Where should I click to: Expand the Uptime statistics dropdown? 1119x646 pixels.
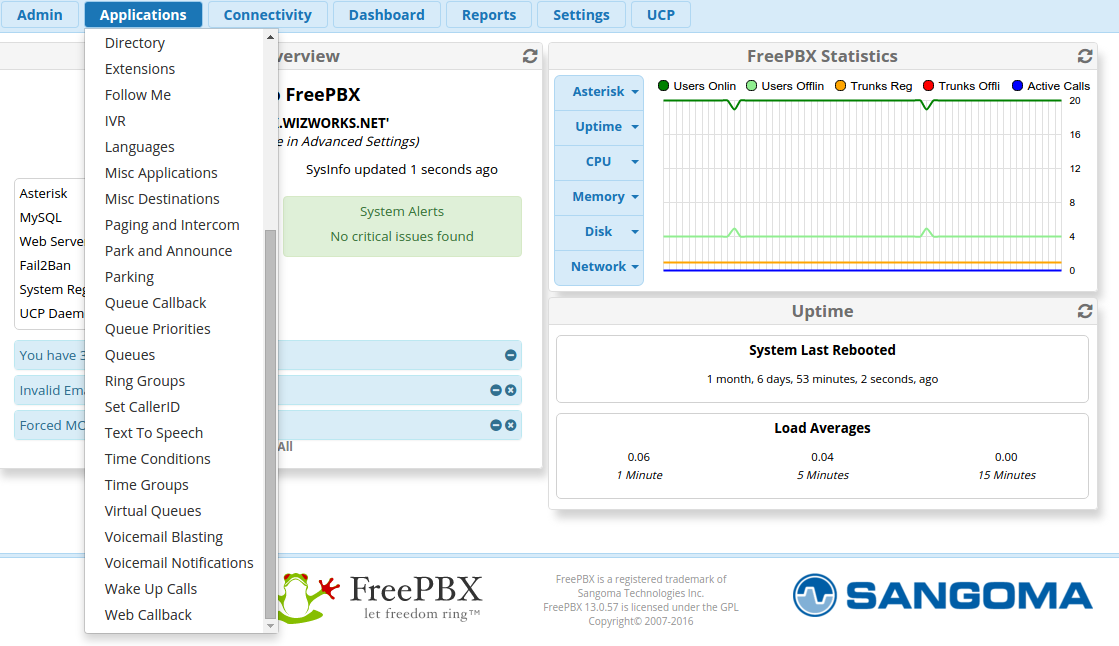(x=599, y=127)
